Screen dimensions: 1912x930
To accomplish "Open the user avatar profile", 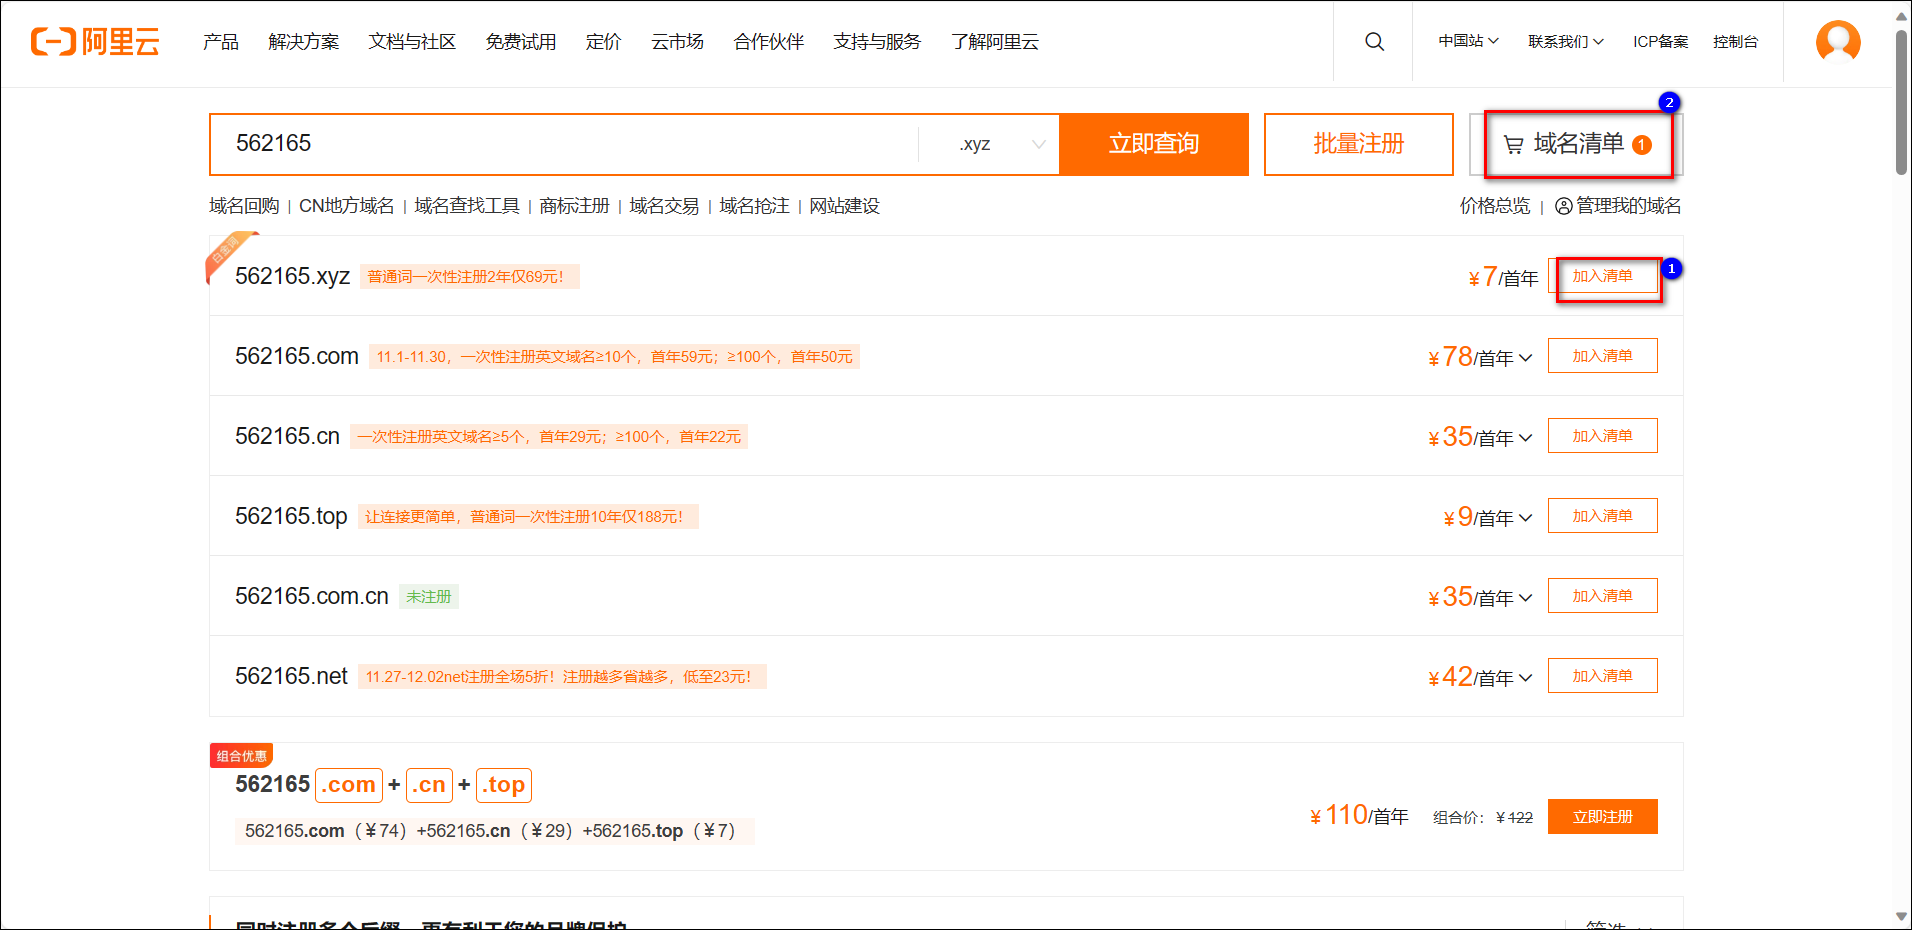I will tap(1837, 42).
